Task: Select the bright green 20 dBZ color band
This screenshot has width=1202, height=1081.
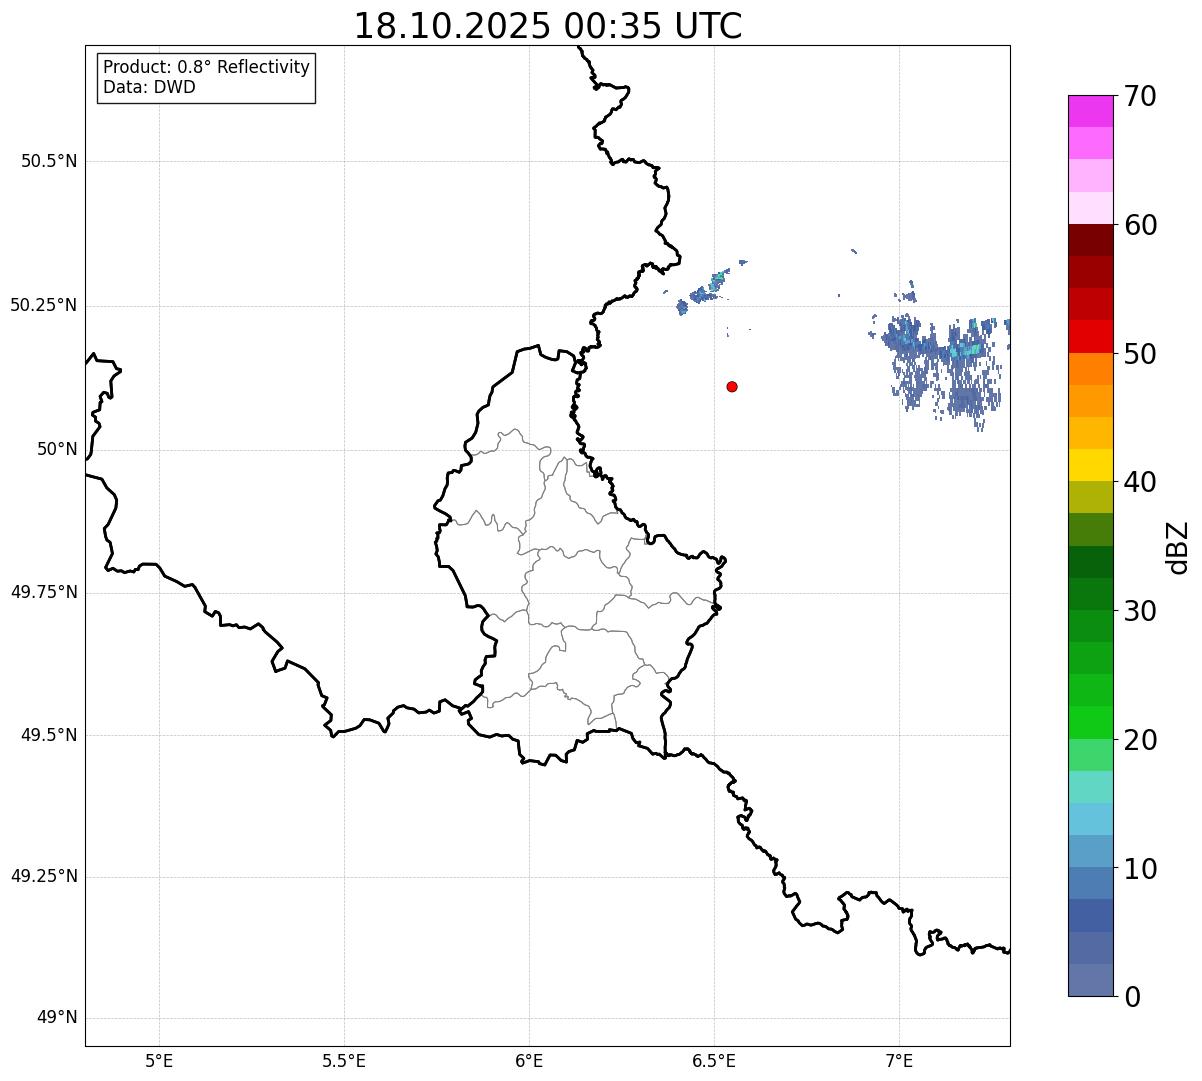Action: click(1090, 722)
